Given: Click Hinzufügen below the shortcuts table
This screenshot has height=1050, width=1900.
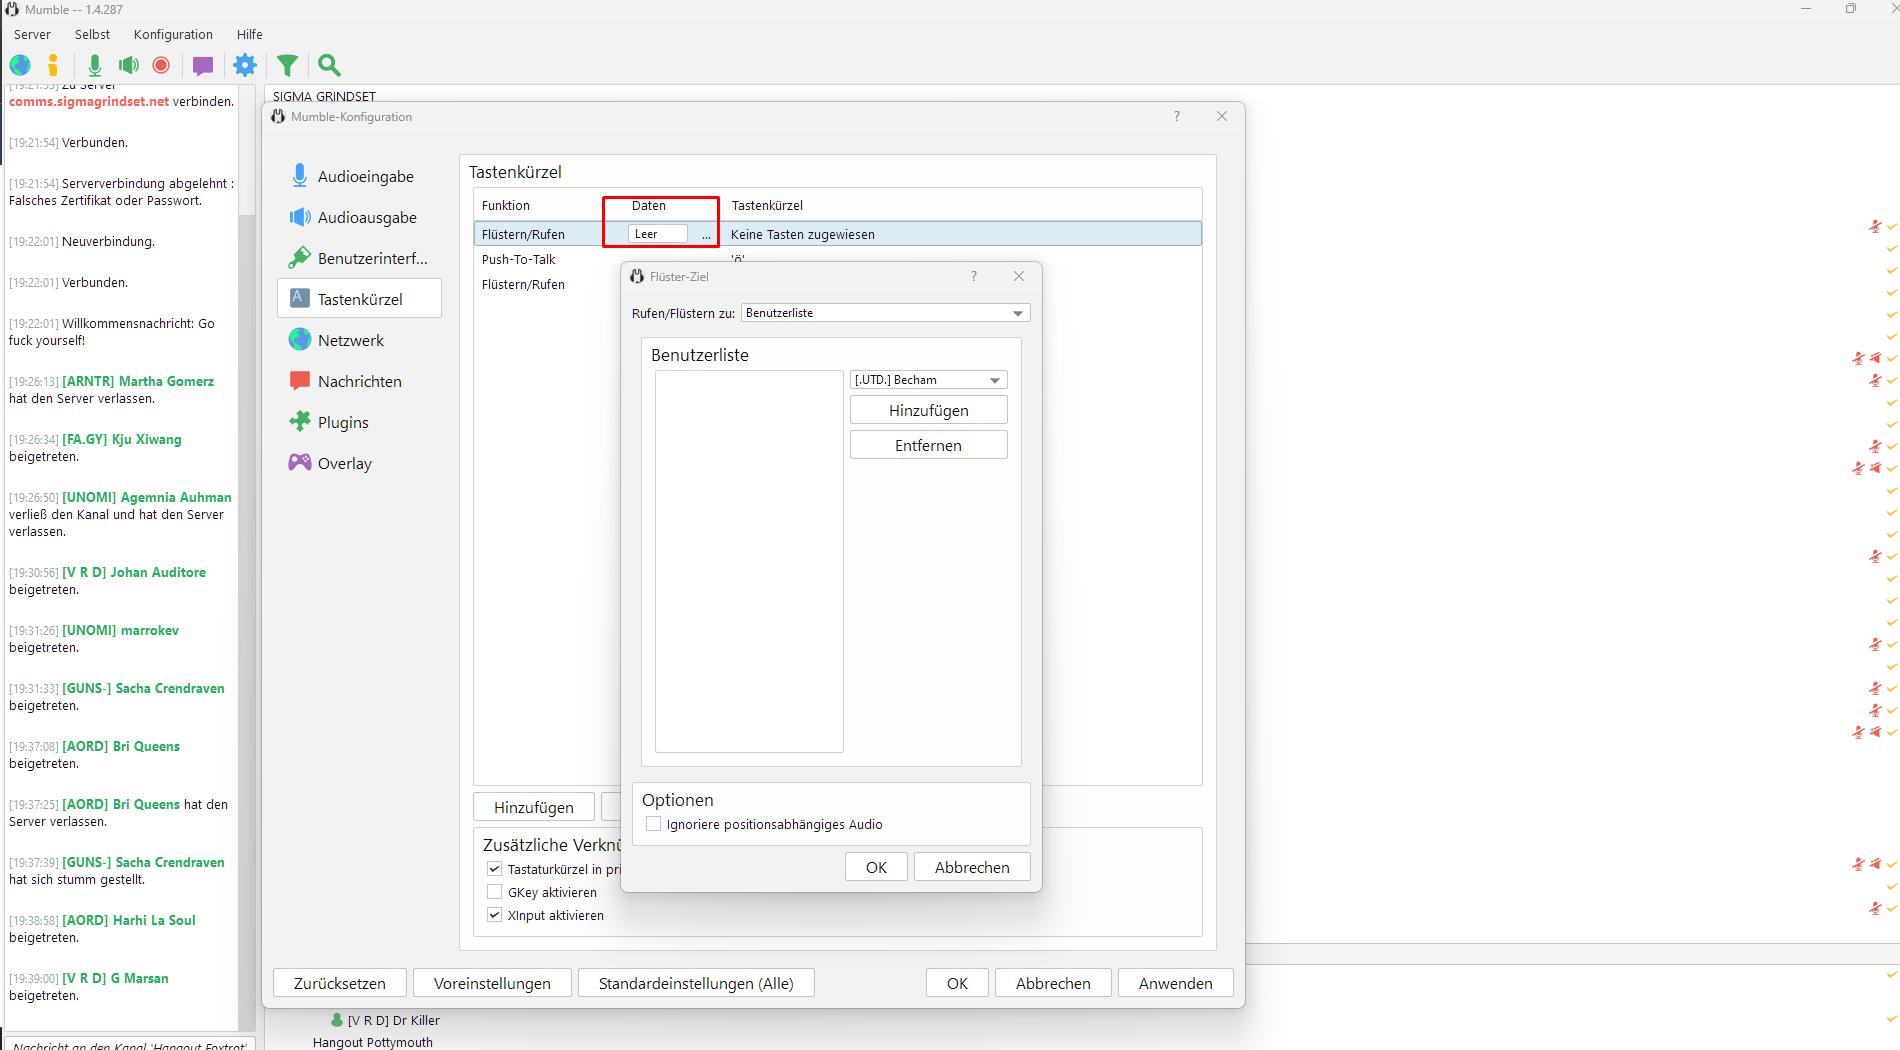Looking at the screenshot, I should click(534, 807).
